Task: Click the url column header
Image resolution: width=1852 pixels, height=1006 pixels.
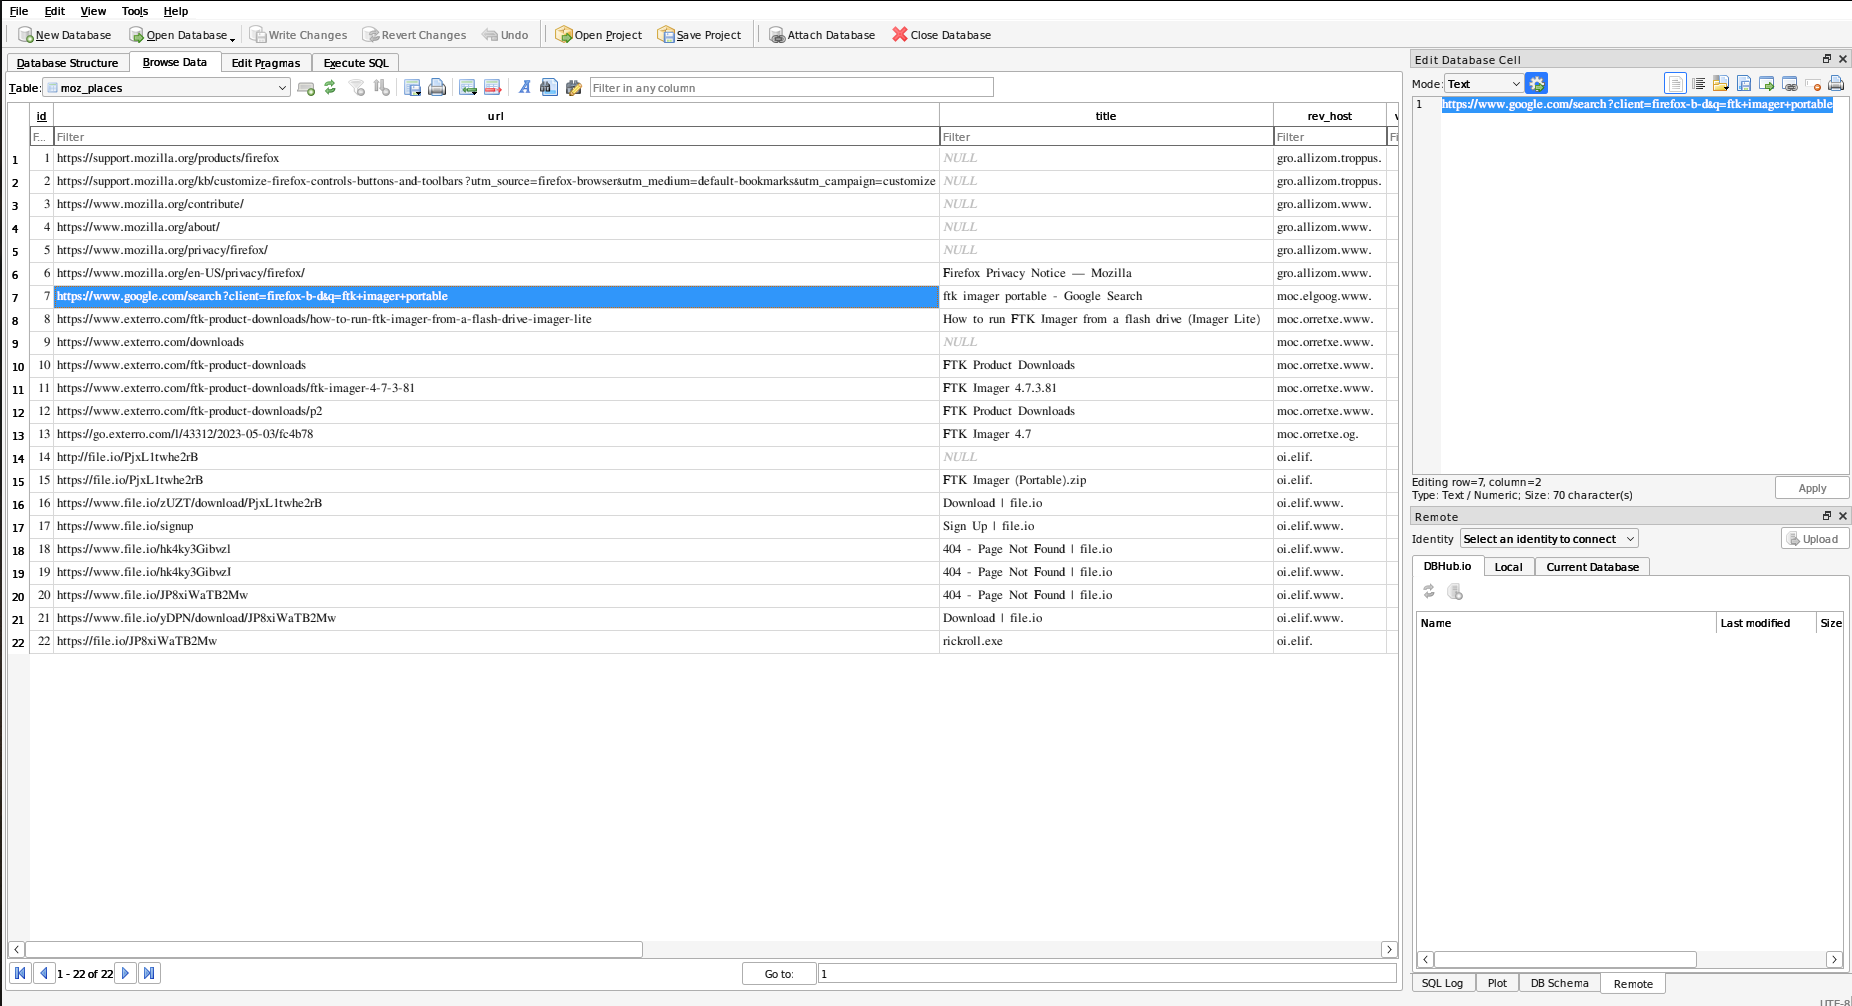Action: [496, 116]
